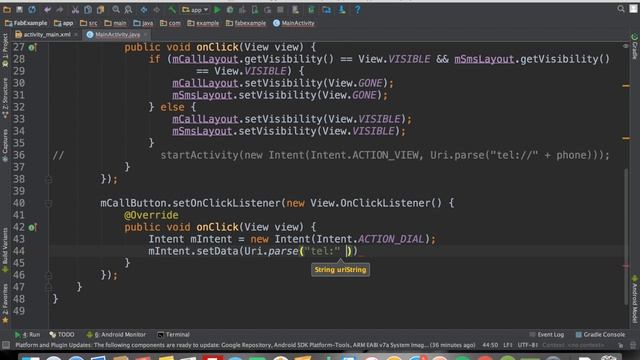
Task: Open Replace with the second magnifier icon
Action: [x=128, y=9]
